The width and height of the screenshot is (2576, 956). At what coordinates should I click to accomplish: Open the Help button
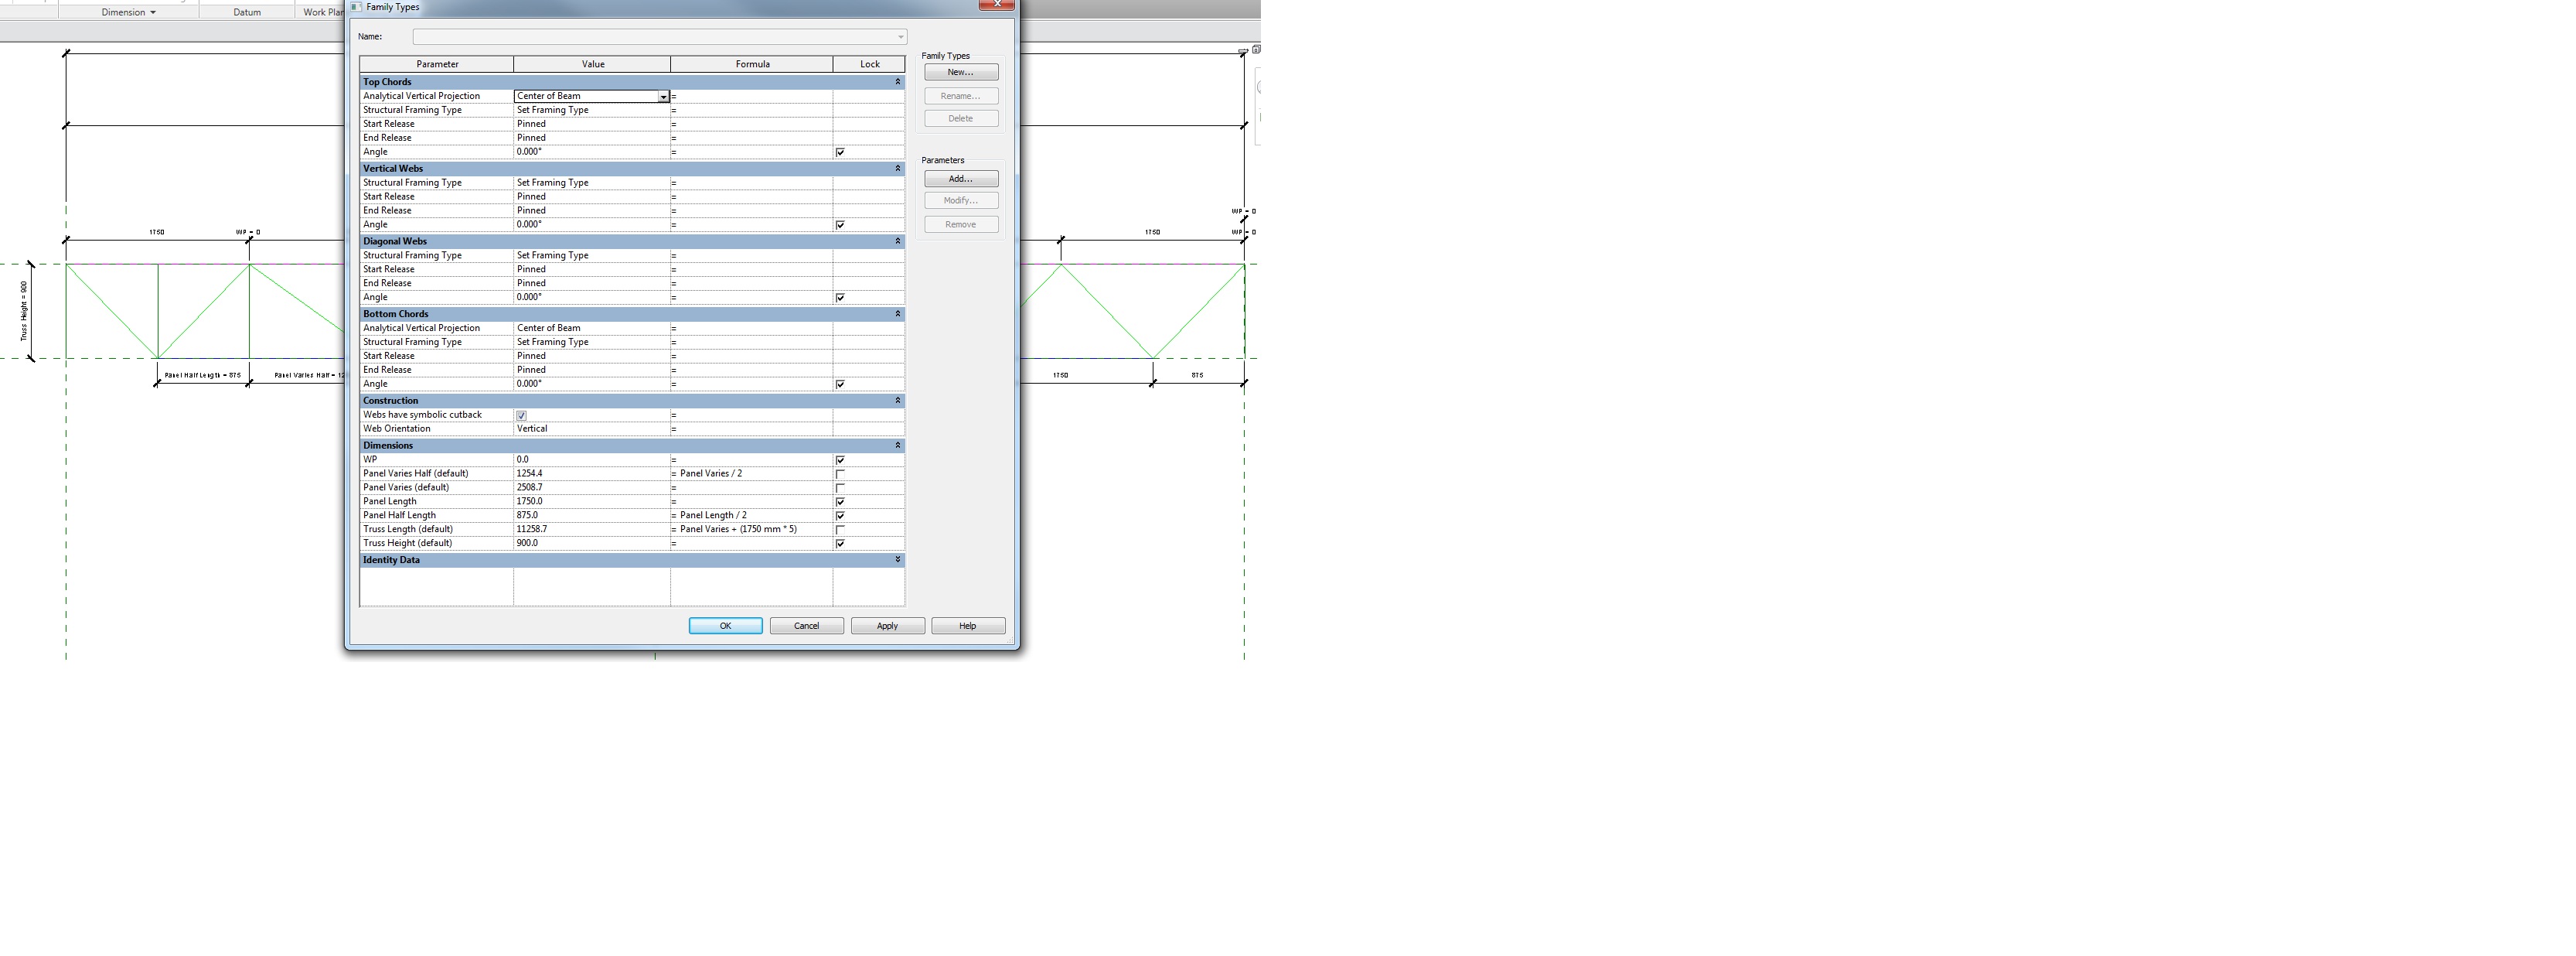pyautogui.click(x=967, y=626)
